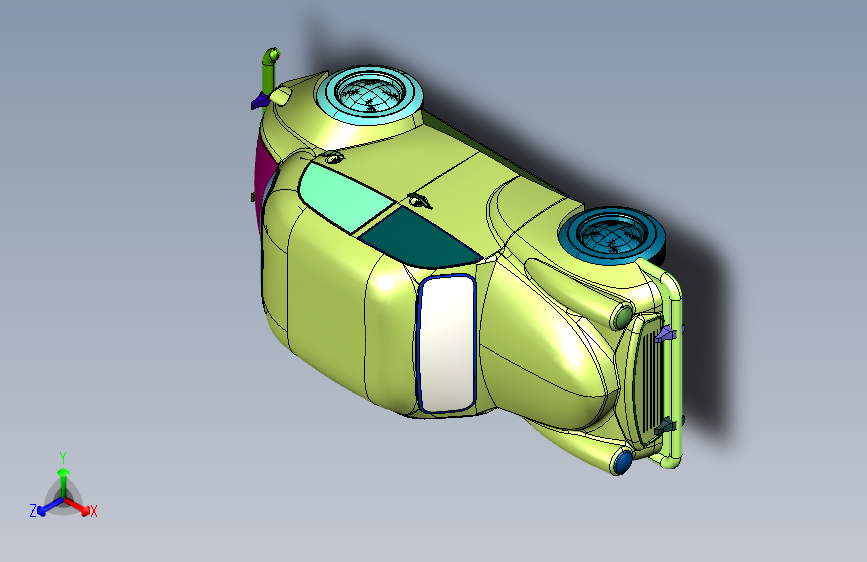Viewport: 867px width, 562px height.
Task: Select the dark teal window pane
Action: point(420,239)
